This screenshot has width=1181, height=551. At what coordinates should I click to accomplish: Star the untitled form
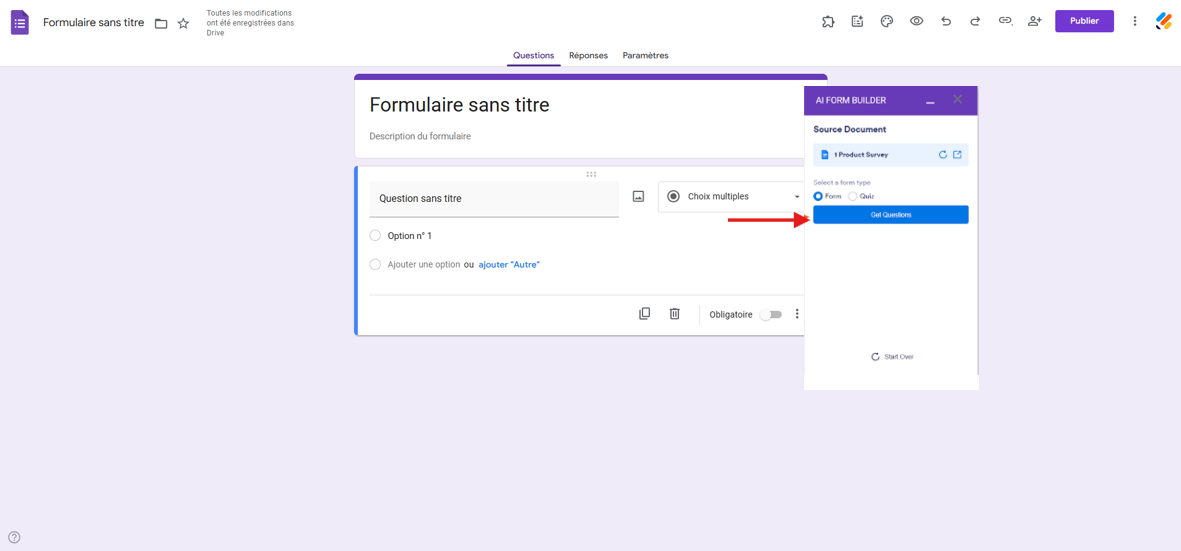pos(183,23)
